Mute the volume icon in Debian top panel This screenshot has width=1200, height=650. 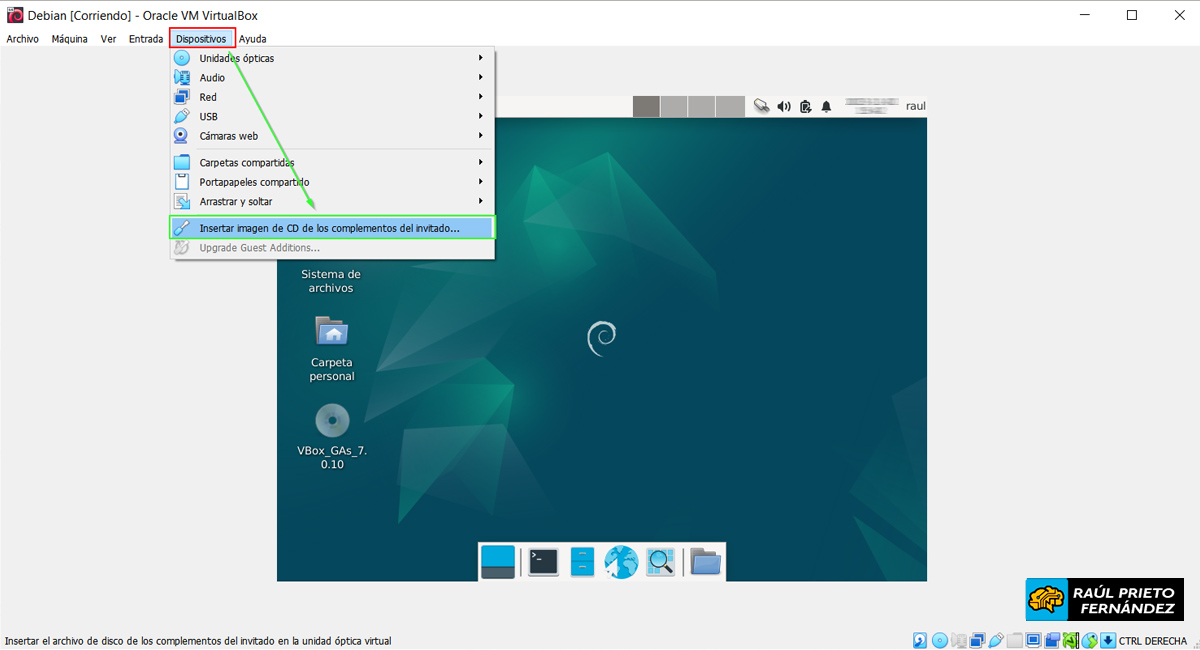[783, 106]
